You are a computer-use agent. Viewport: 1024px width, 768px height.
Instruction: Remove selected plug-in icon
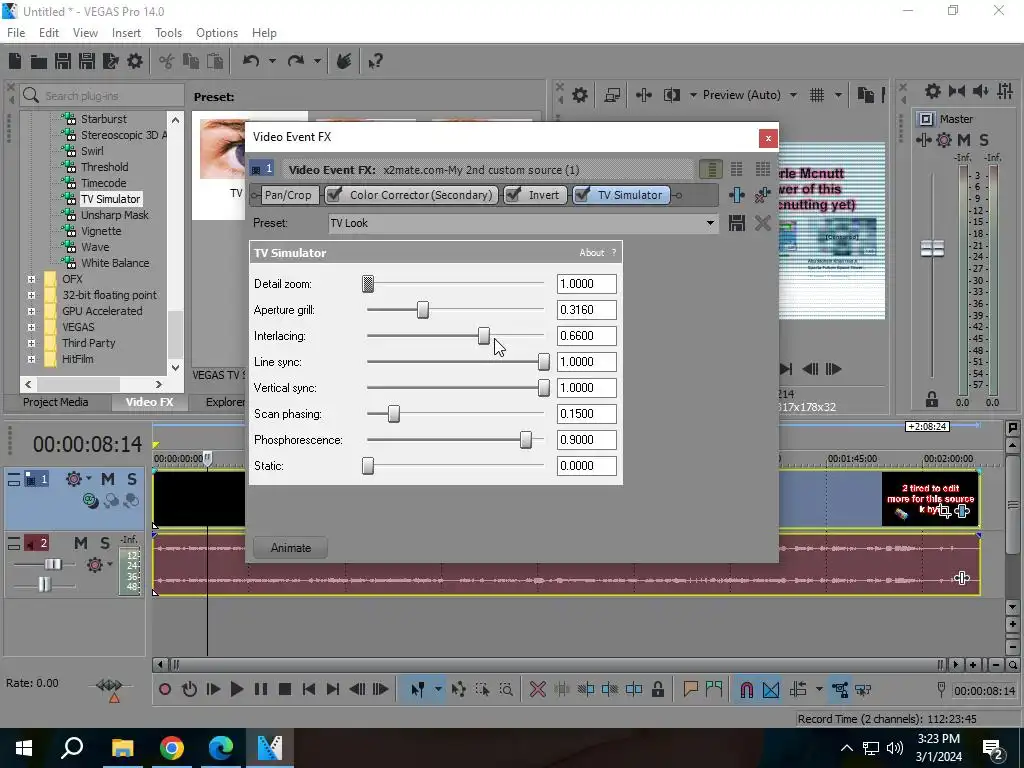point(762,195)
